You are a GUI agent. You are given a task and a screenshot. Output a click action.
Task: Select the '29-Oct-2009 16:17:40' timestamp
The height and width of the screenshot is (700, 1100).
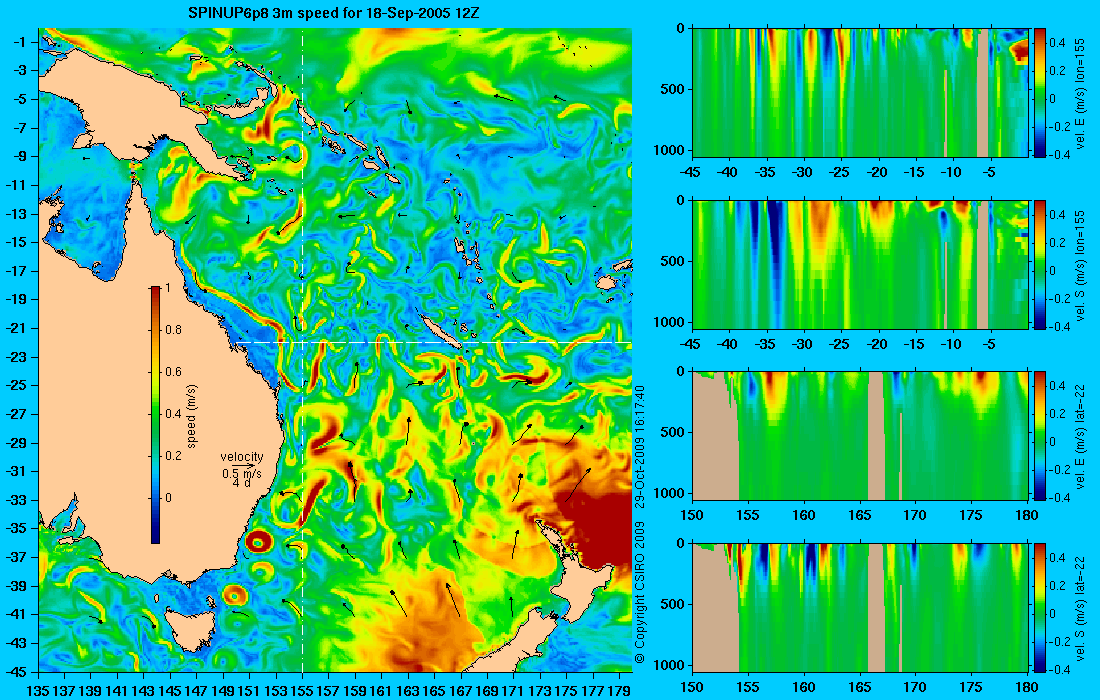click(639, 445)
